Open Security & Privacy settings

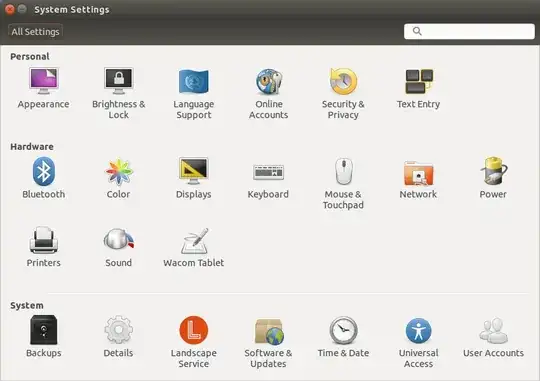pyautogui.click(x=343, y=81)
